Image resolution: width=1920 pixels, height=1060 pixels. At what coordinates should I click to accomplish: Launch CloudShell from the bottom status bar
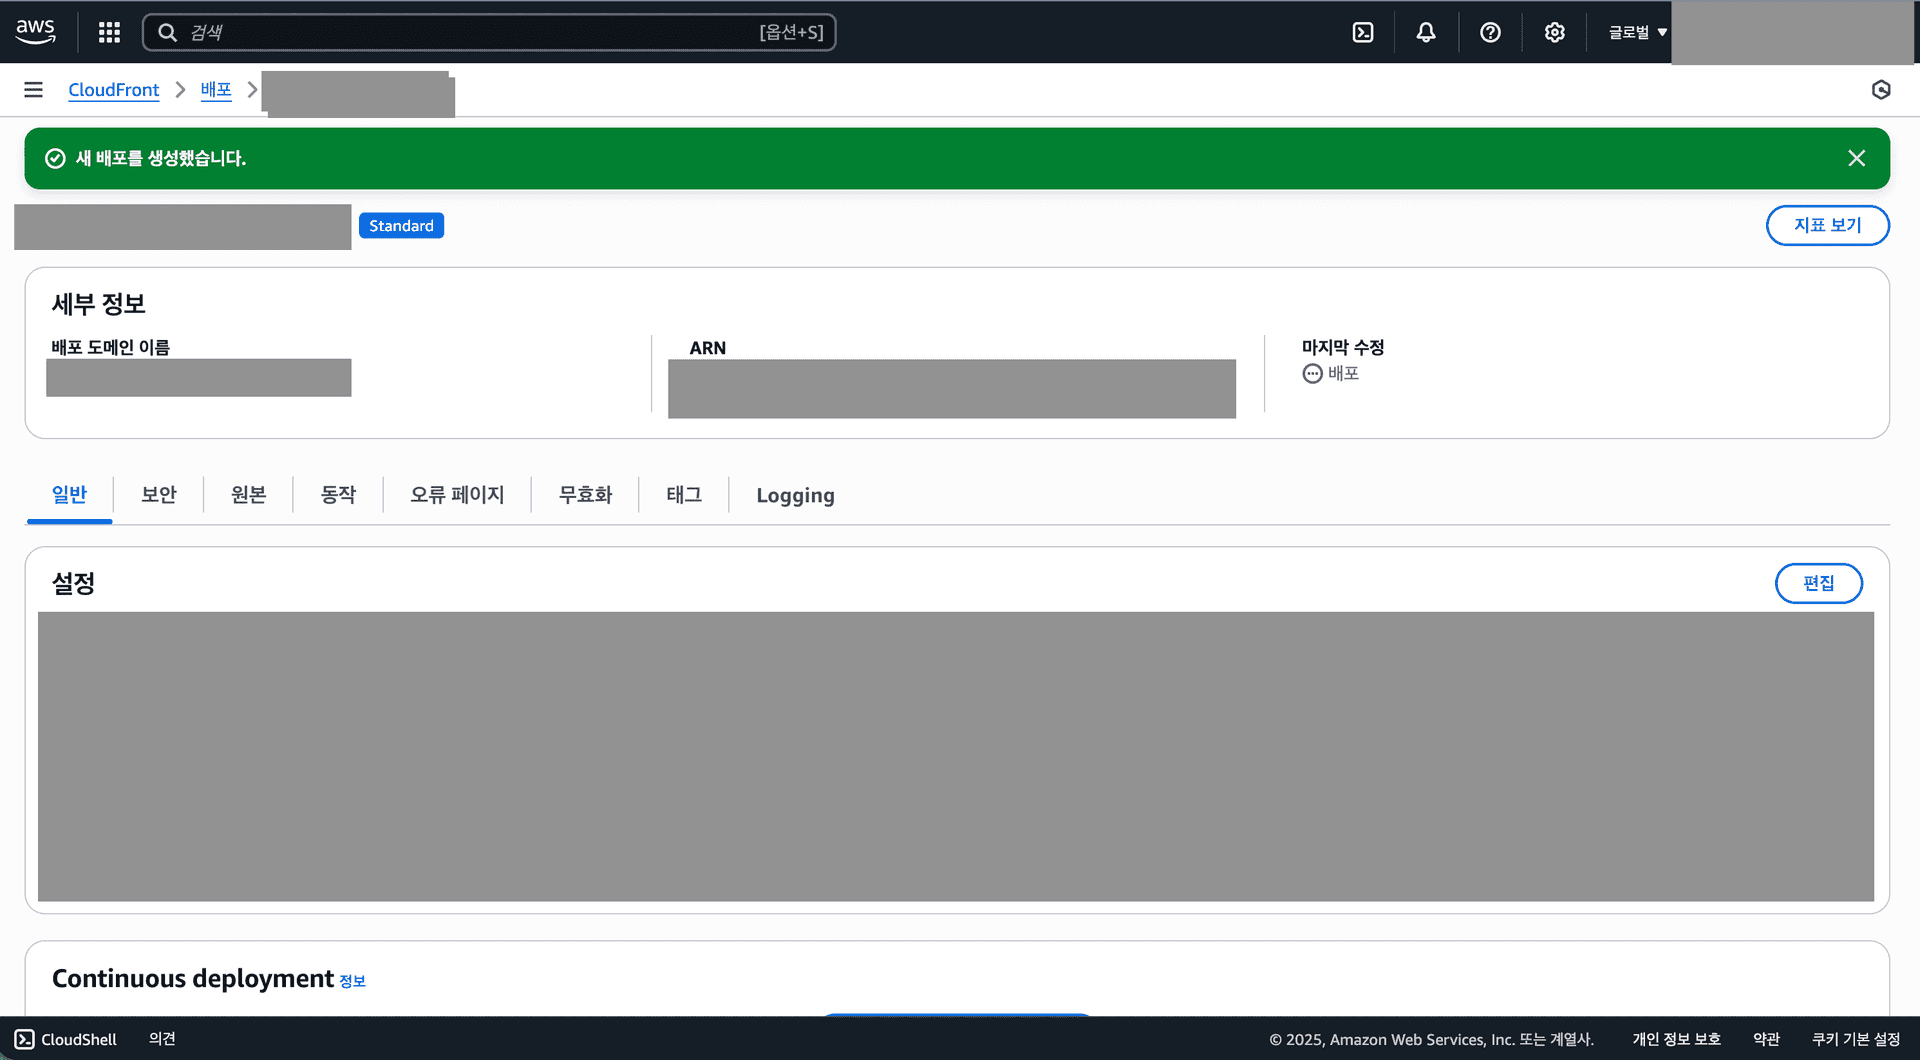[65, 1039]
